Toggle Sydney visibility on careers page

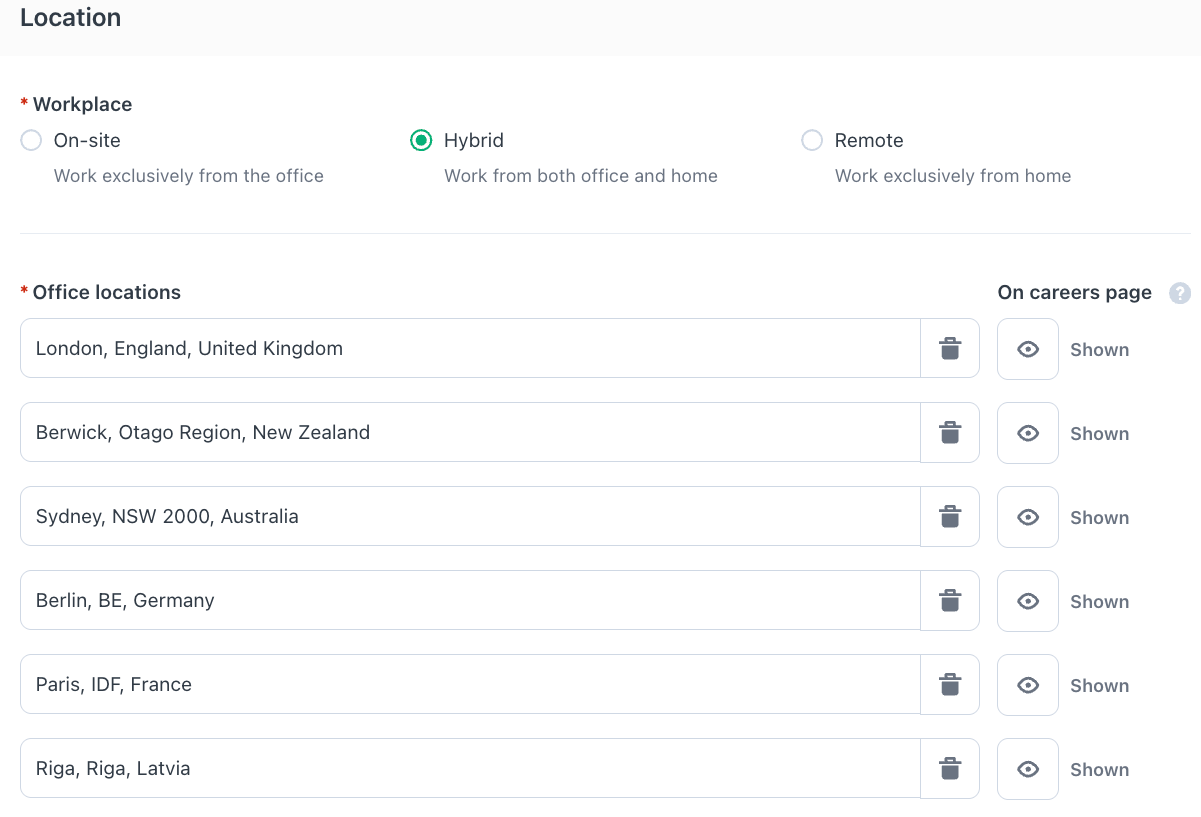[1027, 516]
